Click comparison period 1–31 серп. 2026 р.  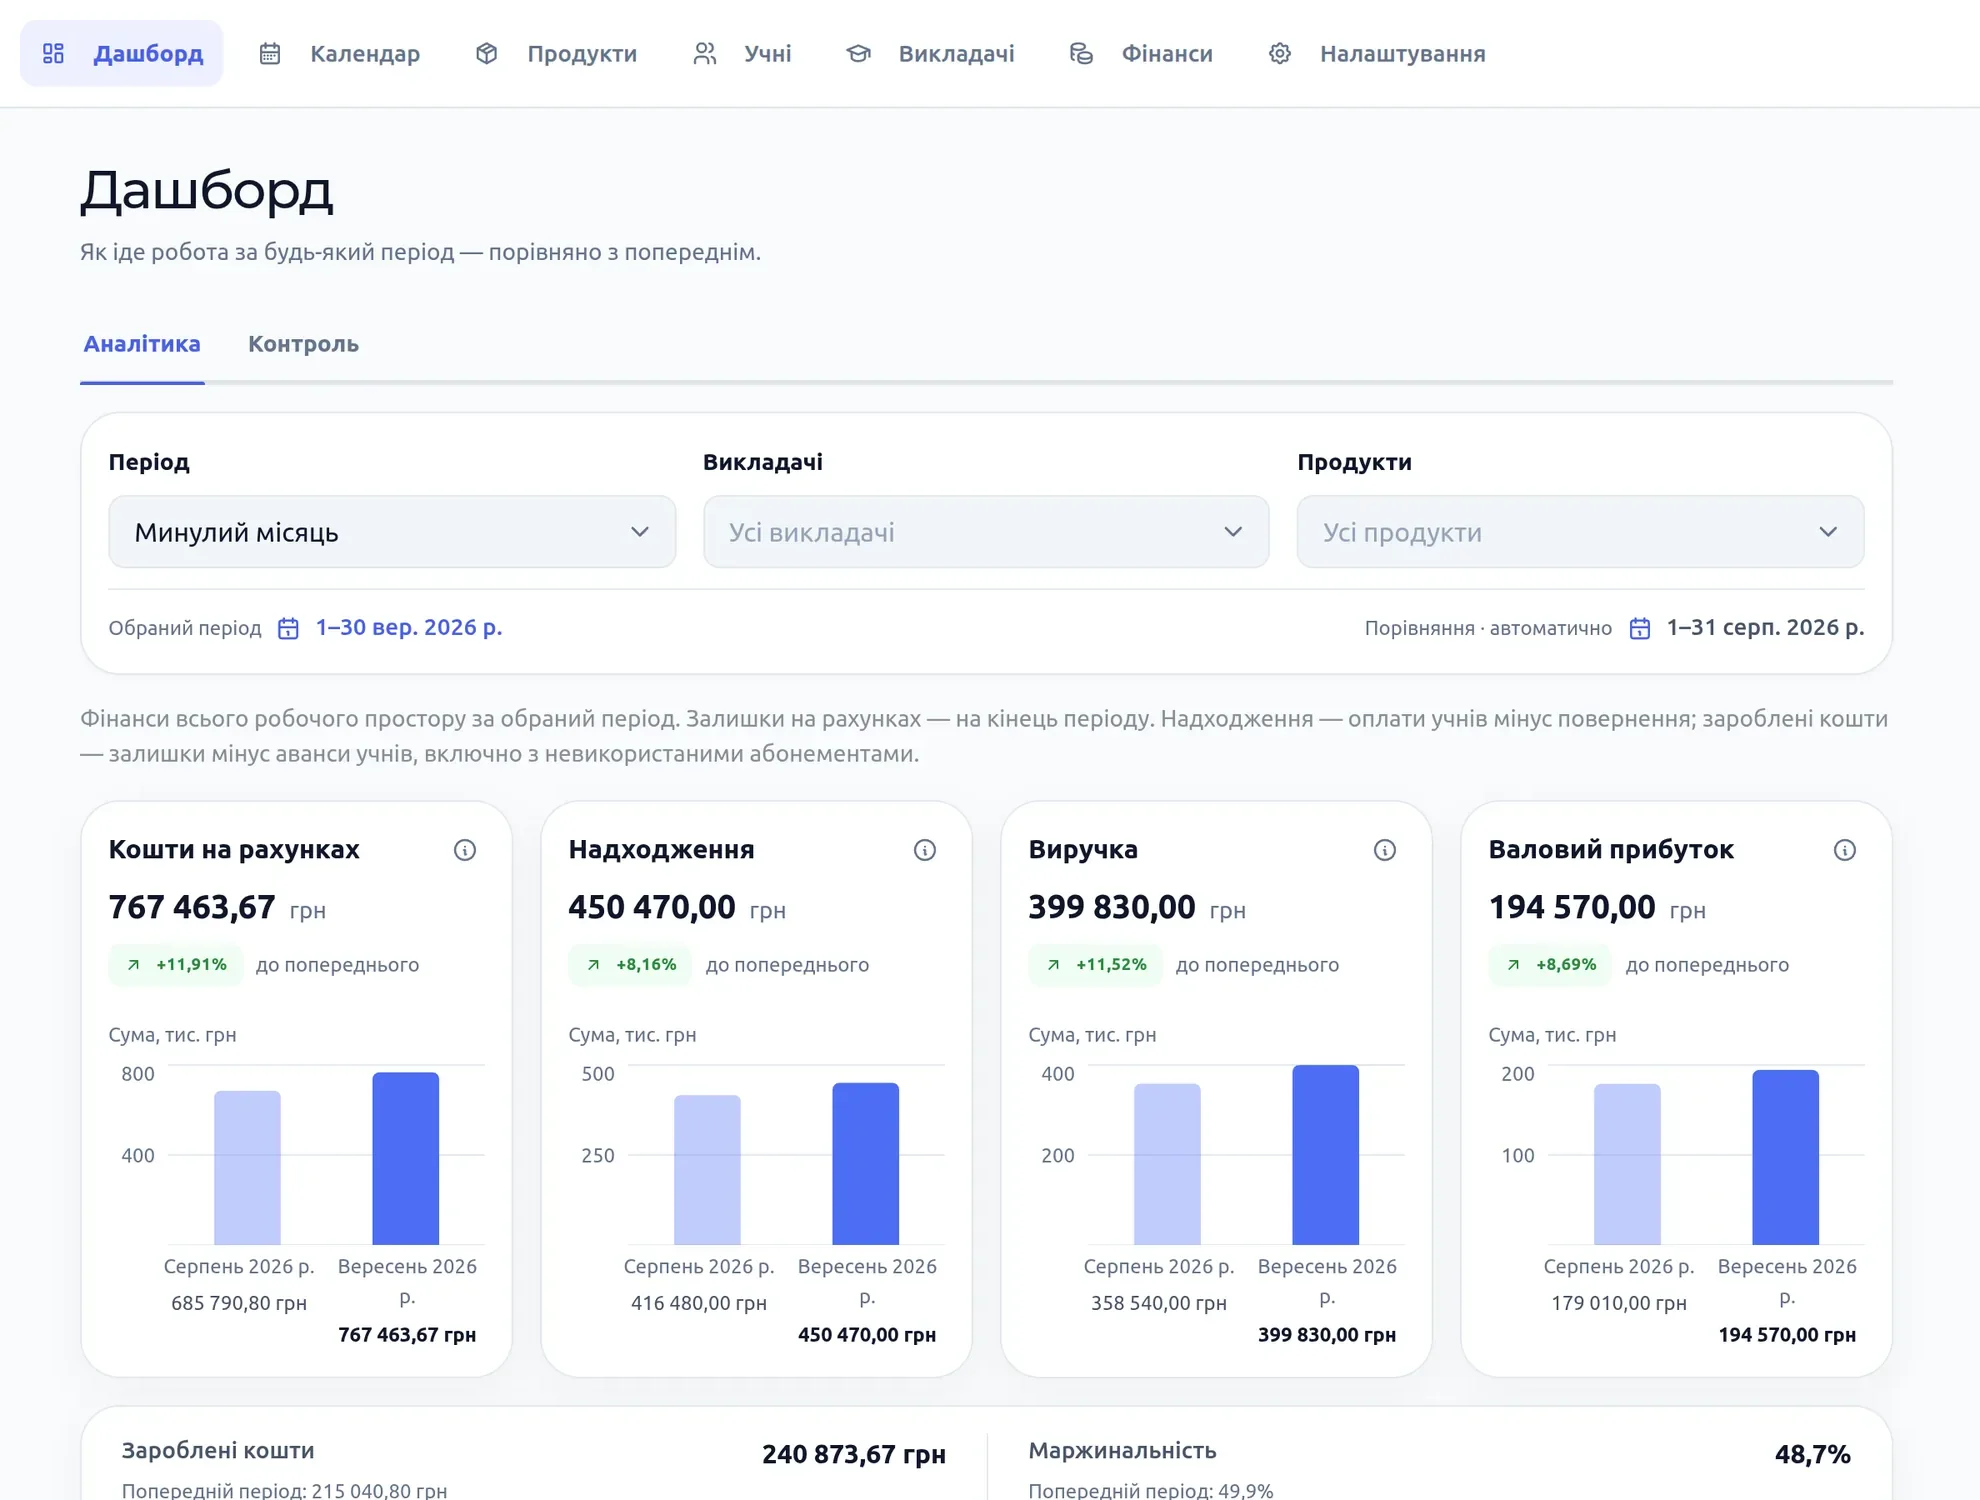tap(1765, 627)
